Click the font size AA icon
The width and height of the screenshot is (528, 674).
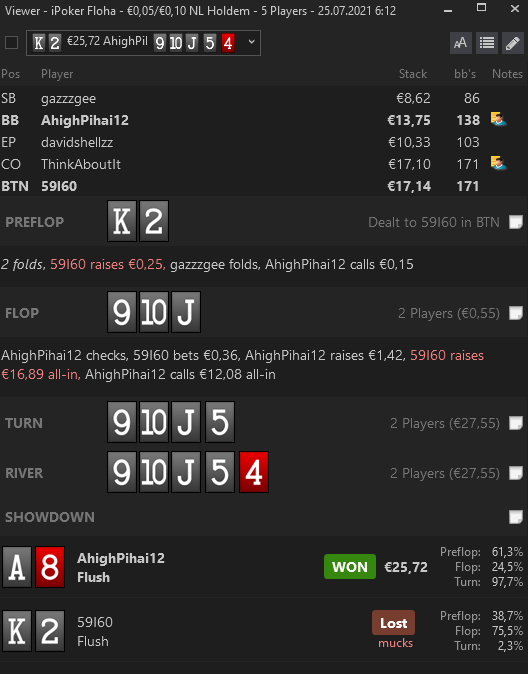point(460,43)
